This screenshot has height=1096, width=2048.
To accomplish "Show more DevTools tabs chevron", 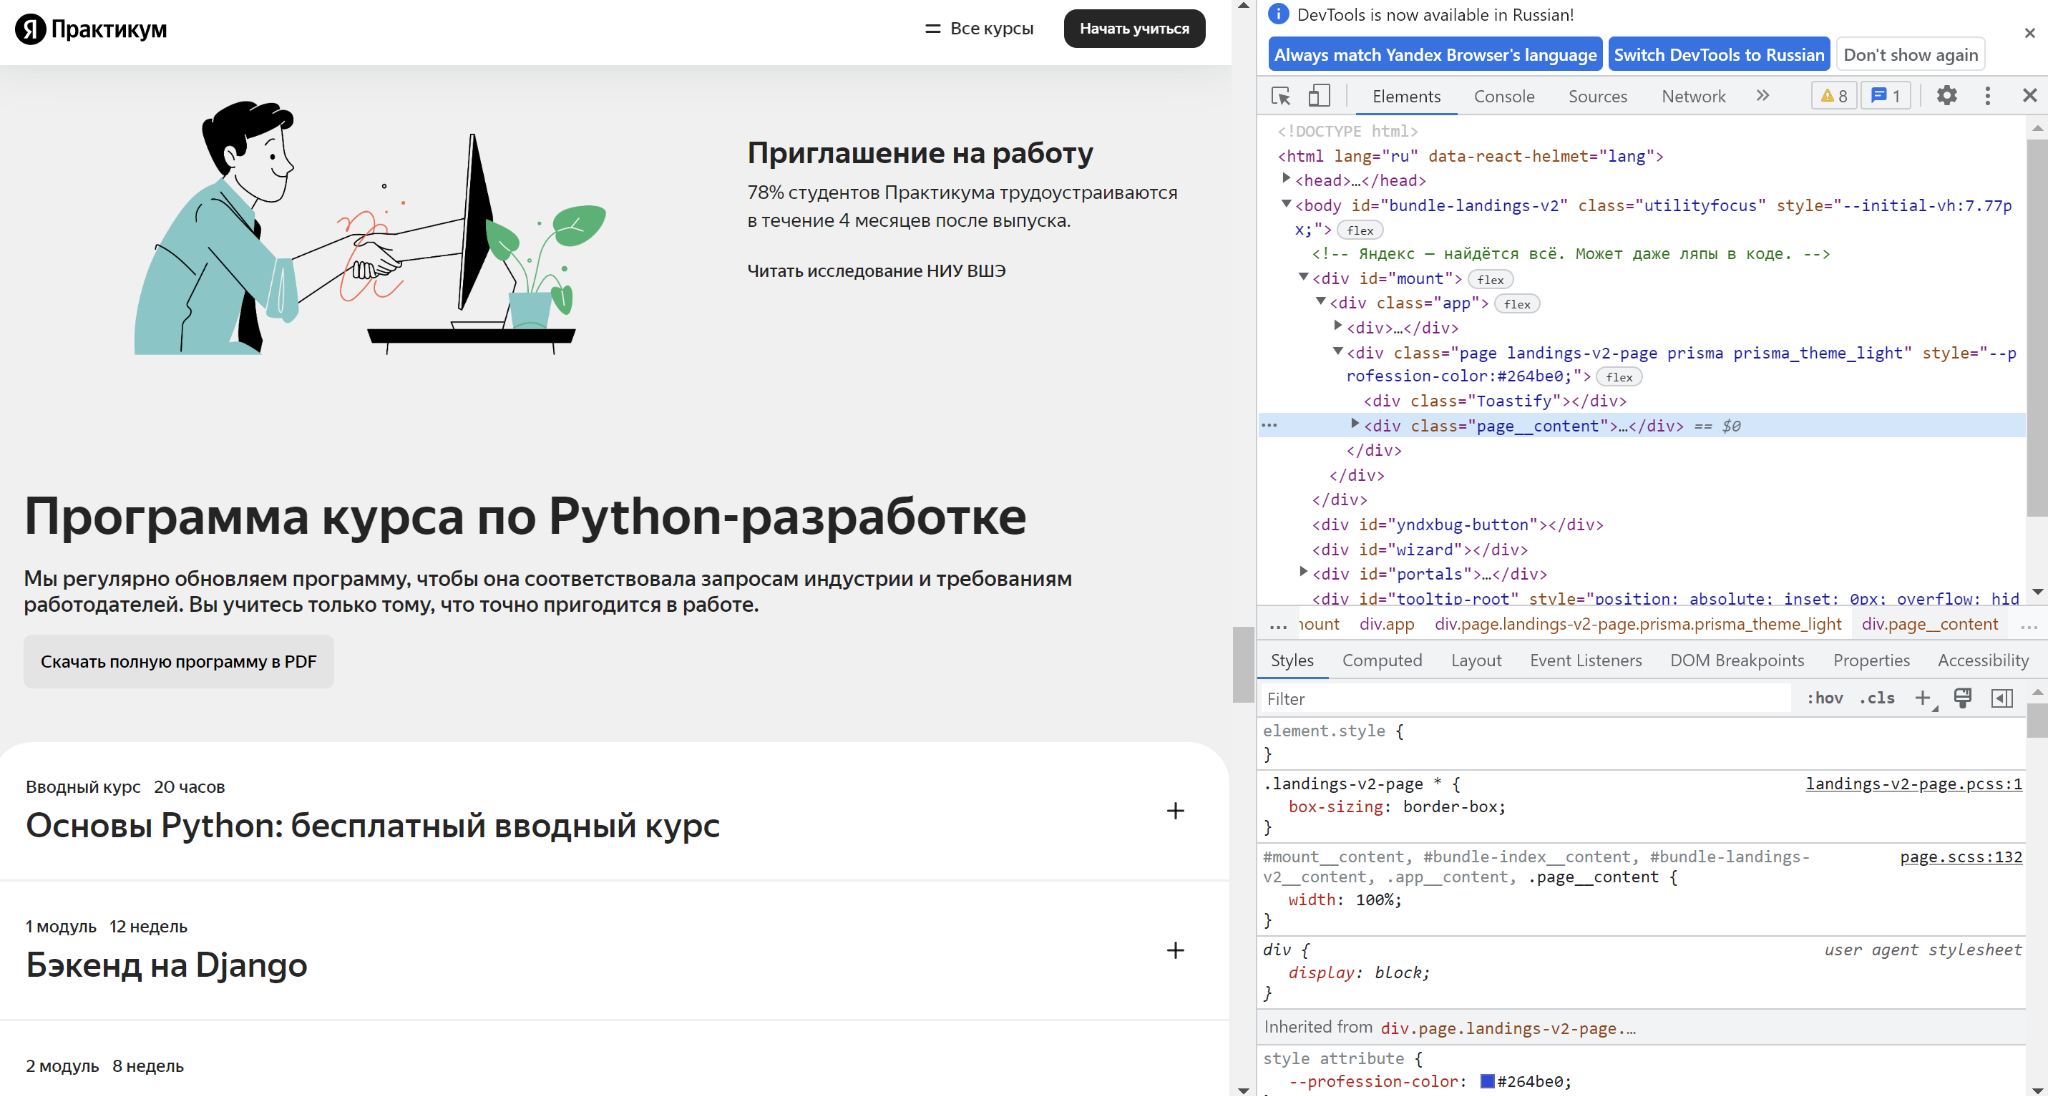I will coord(1762,96).
